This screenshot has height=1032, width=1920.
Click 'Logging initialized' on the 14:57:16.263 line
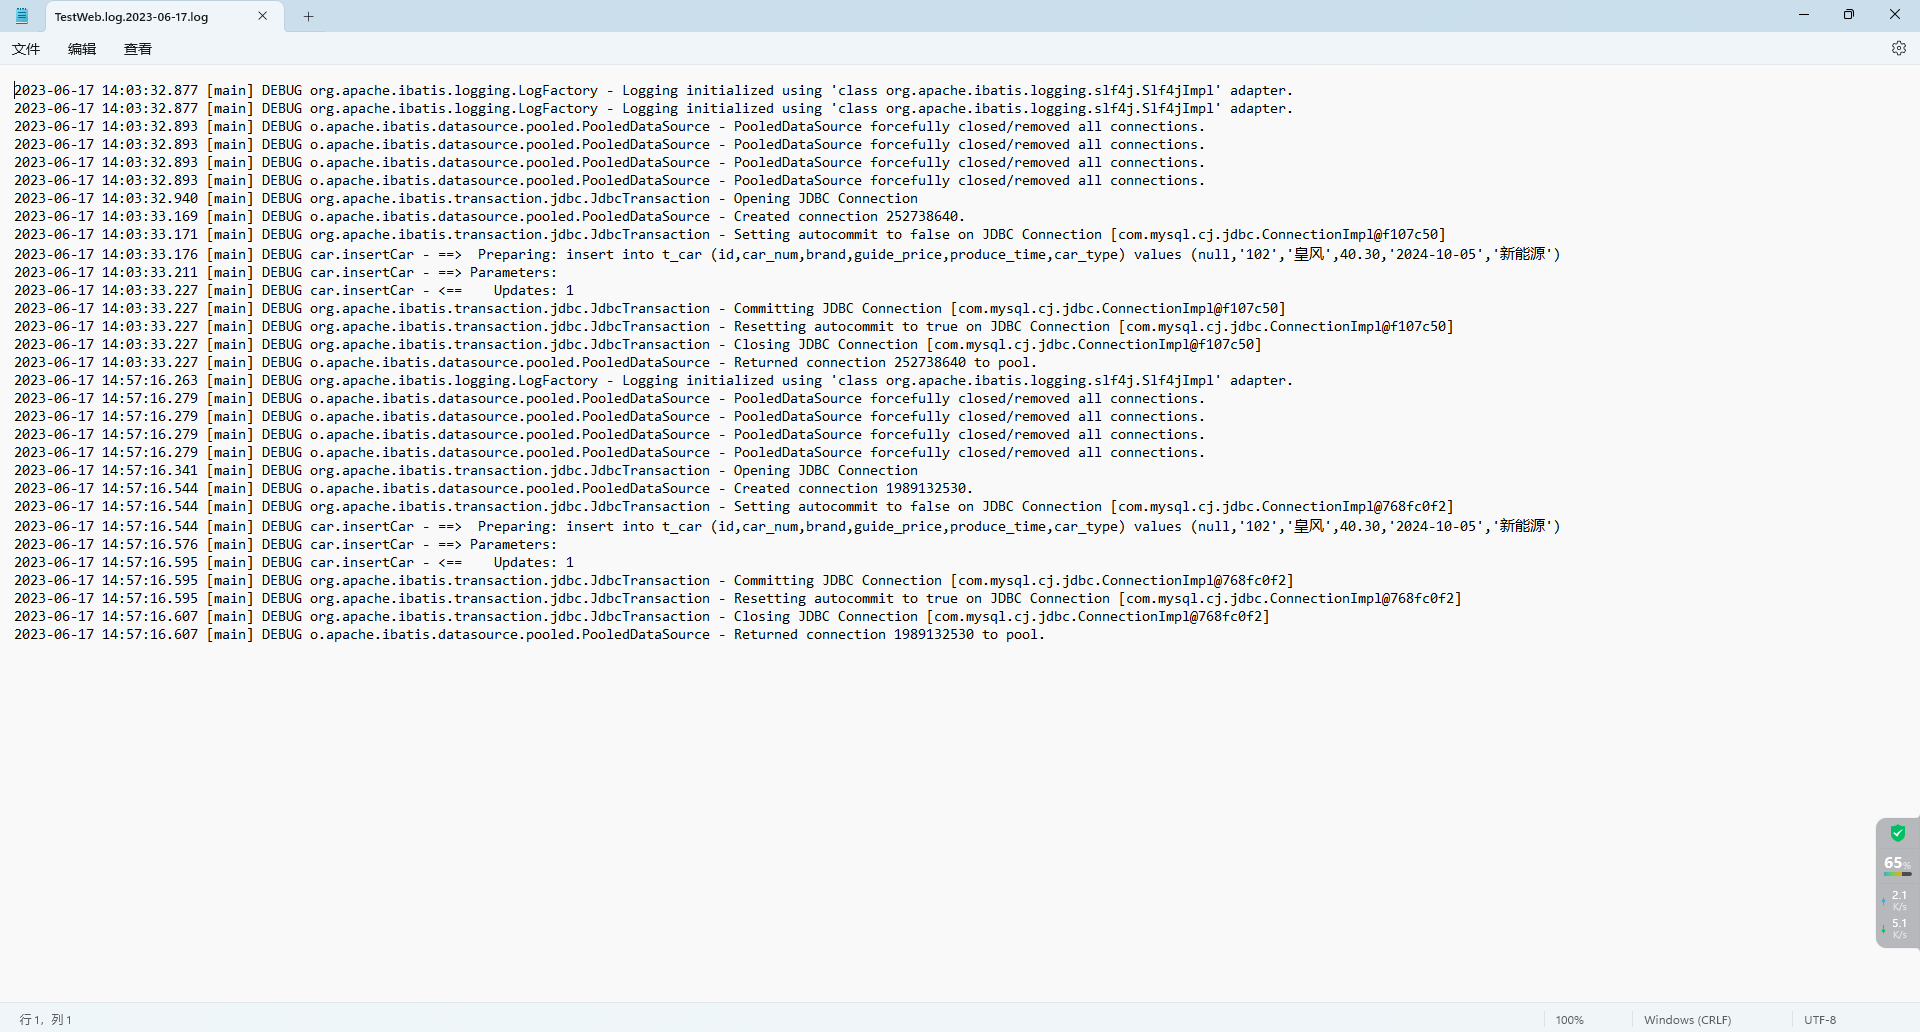pyautogui.click(x=697, y=381)
